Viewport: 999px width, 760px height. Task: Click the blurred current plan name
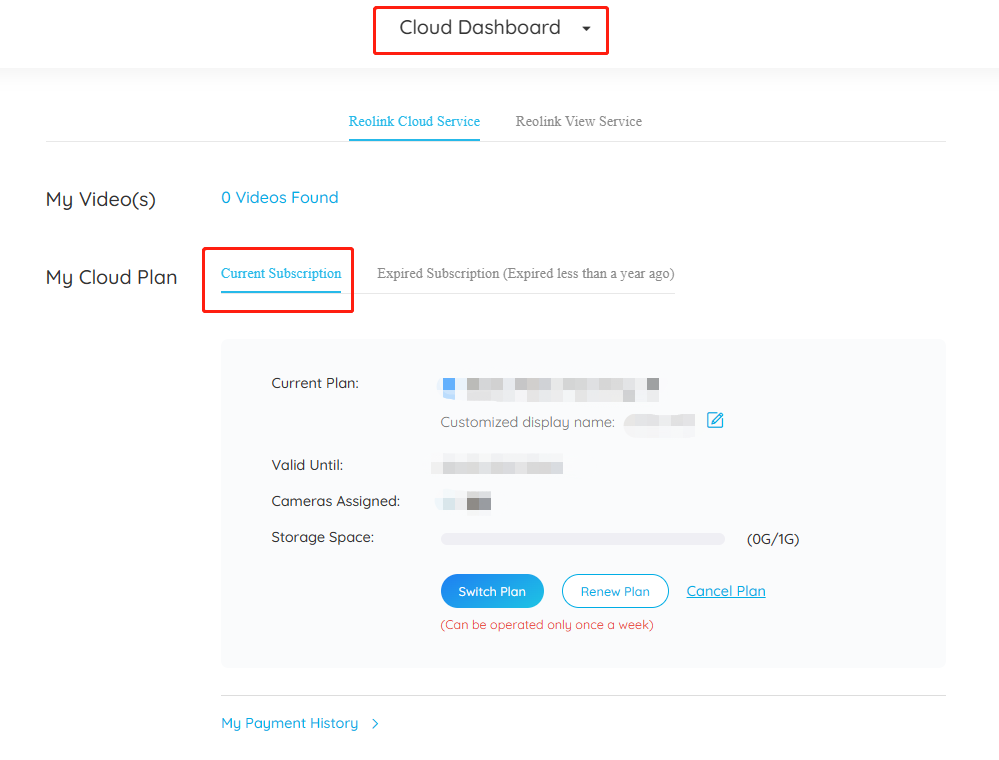550,389
